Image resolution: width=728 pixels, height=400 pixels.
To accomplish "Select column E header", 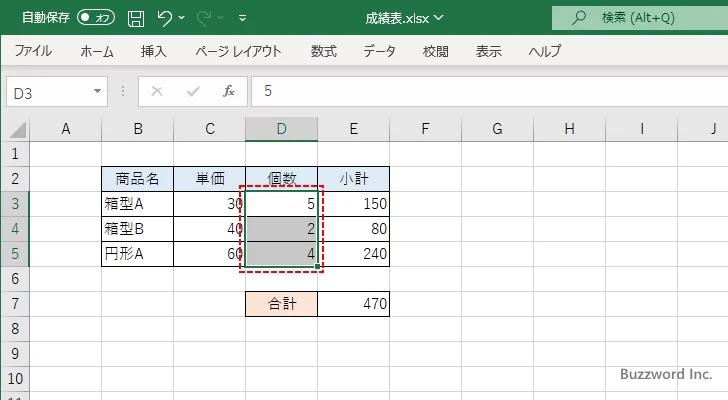I will coord(353,129).
